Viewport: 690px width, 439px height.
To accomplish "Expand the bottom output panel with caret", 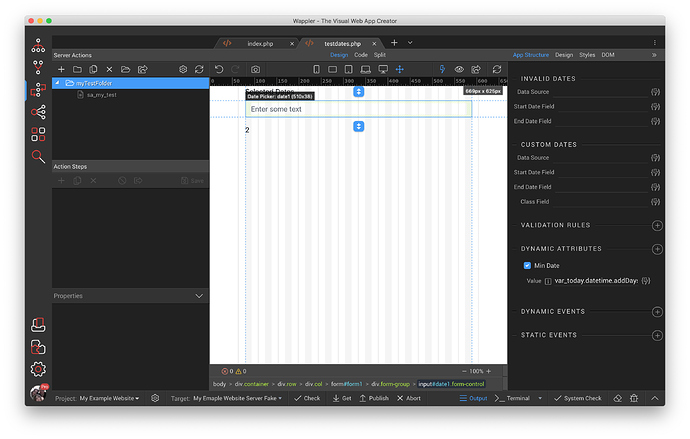I will 655,398.
